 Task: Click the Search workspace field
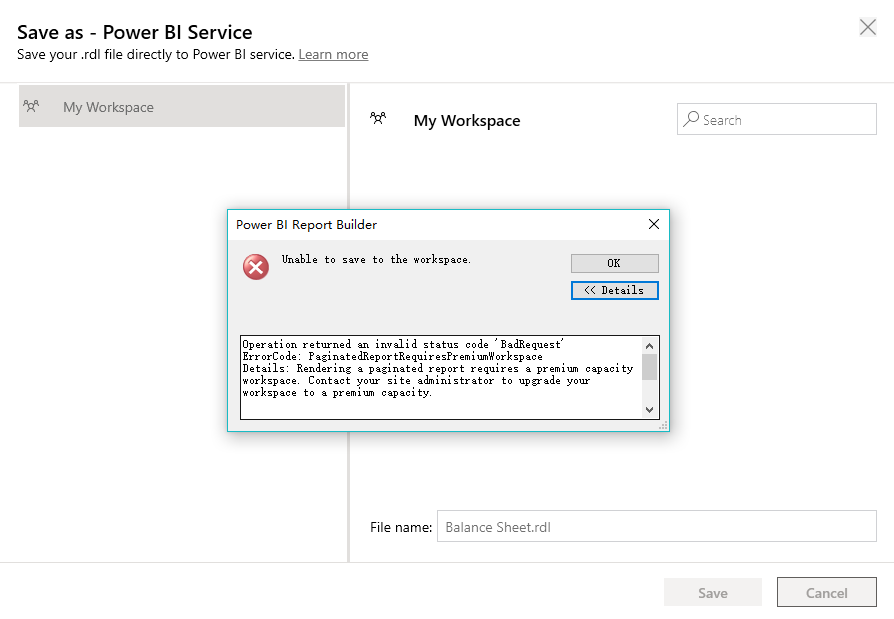pos(777,119)
